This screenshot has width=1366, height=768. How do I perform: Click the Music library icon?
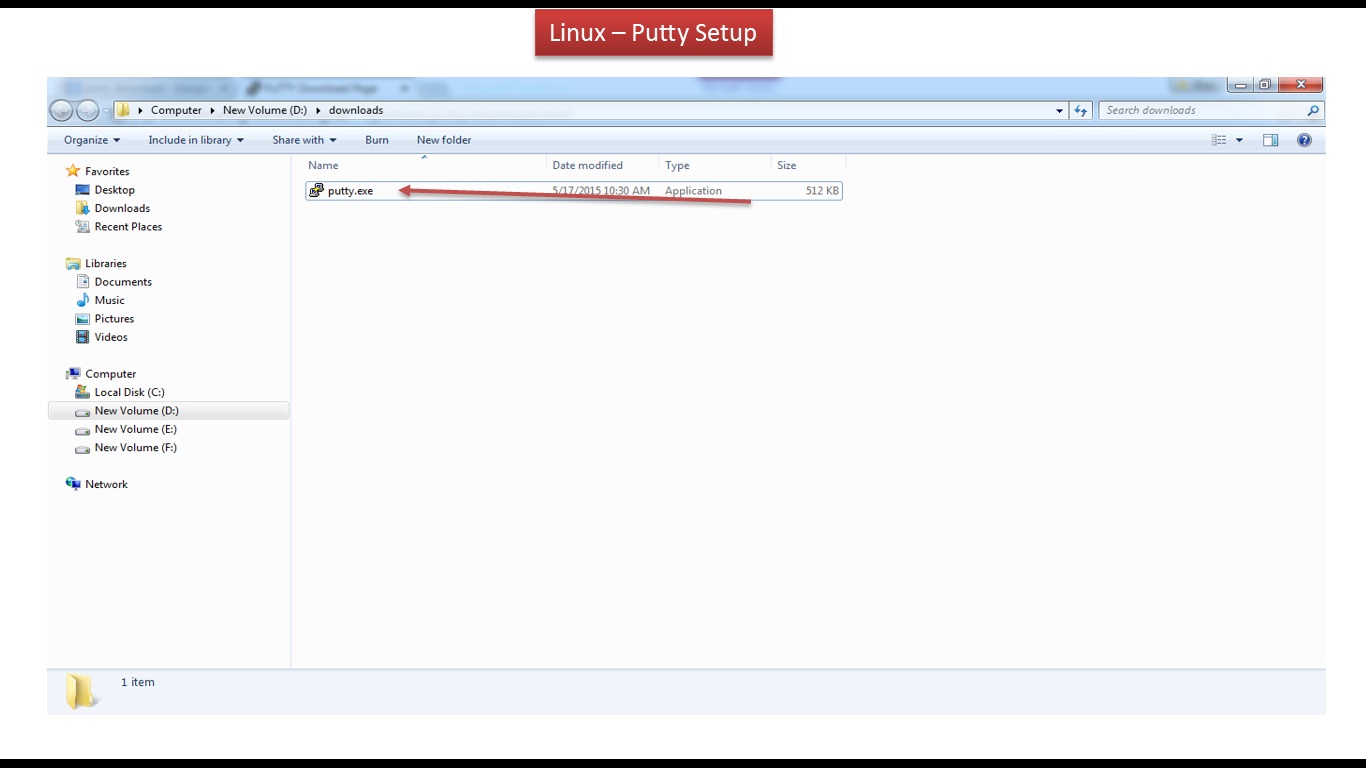(83, 300)
